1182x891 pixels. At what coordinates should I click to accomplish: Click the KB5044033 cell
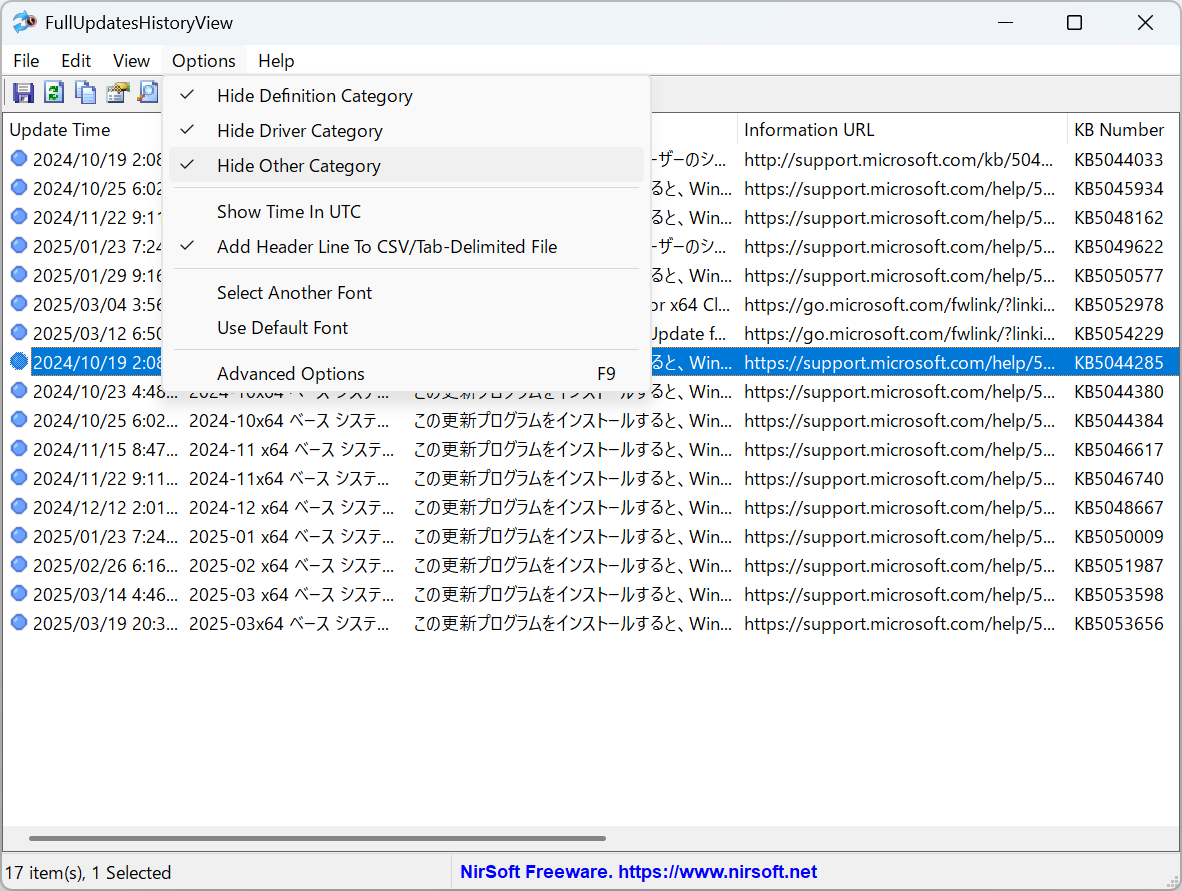coord(1119,160)
